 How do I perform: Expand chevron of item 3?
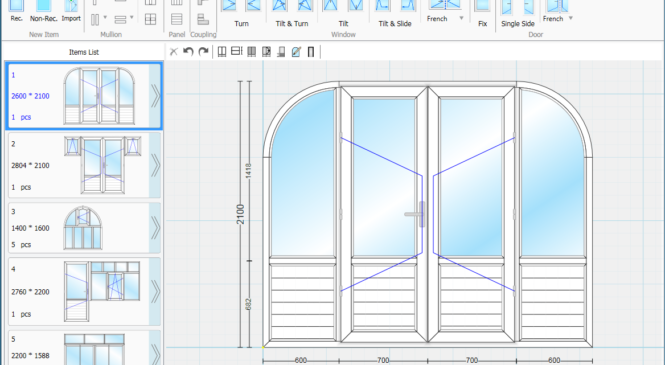tap(155, 228)
